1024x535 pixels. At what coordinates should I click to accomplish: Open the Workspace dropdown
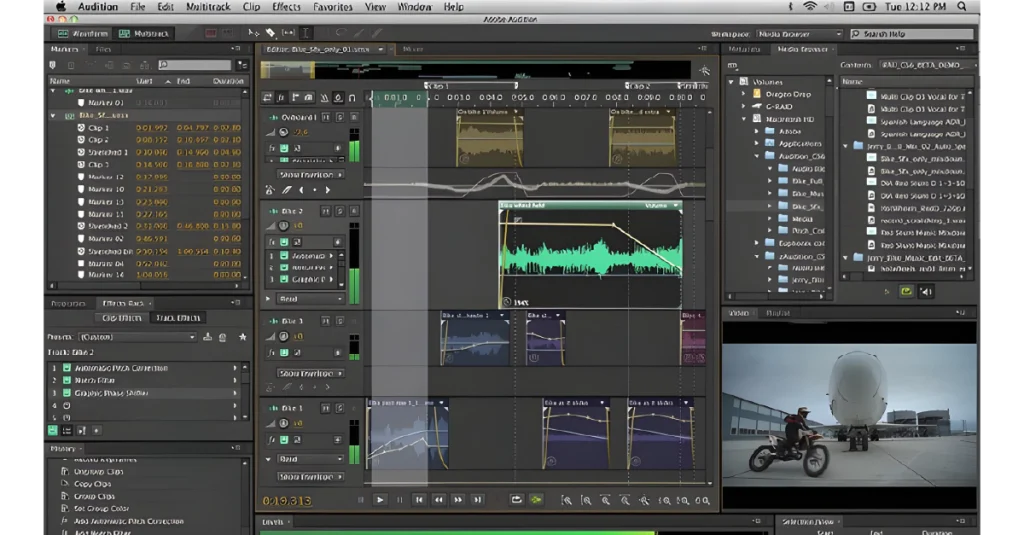tap(800, 34)
